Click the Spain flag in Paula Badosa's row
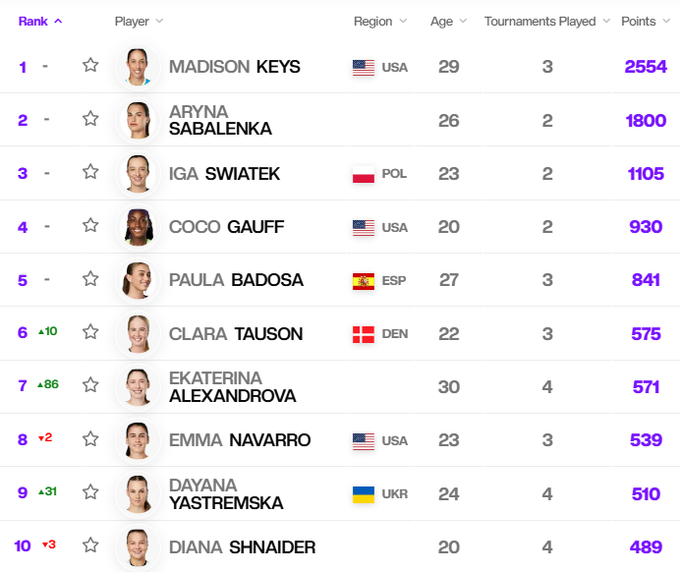Viewport: 680px width, 572px height. coord(363,280)
